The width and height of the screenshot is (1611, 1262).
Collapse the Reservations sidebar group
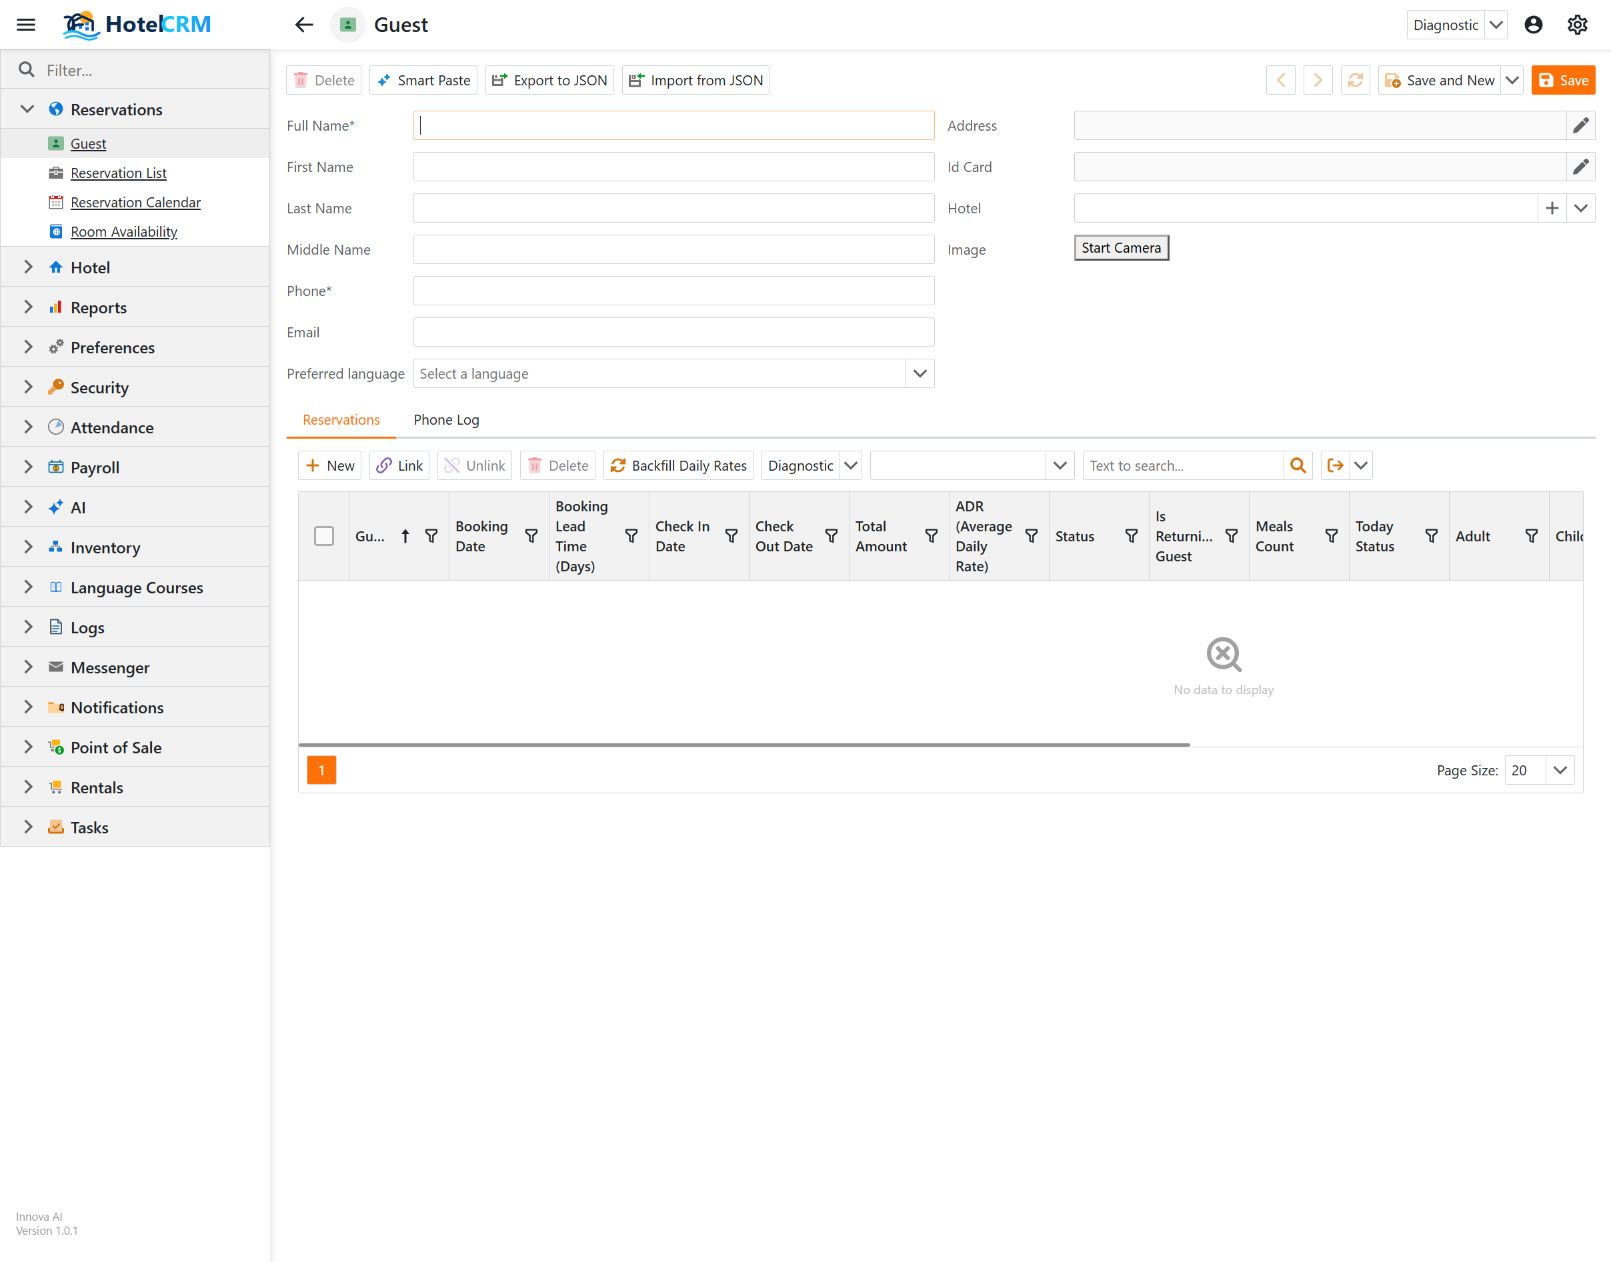click(28, 109)
